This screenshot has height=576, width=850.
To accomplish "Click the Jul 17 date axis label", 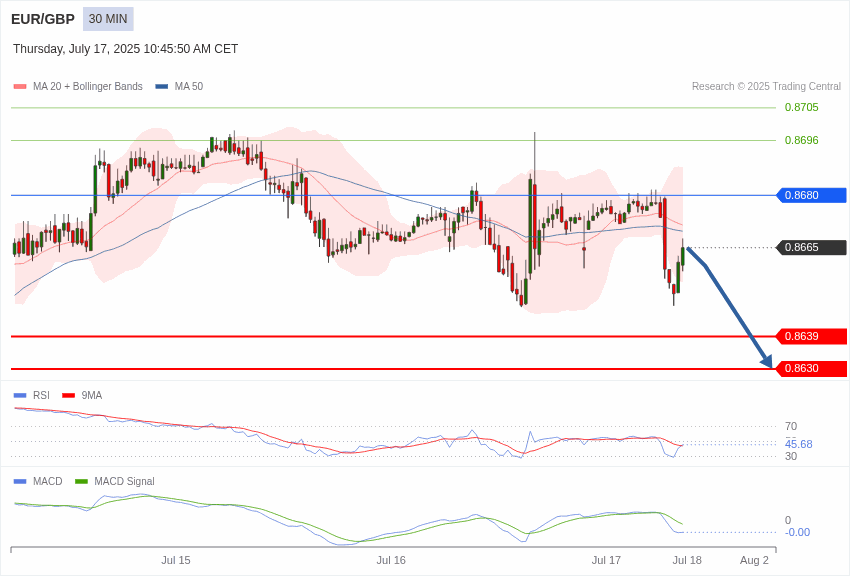I will [x=606, y=560].
